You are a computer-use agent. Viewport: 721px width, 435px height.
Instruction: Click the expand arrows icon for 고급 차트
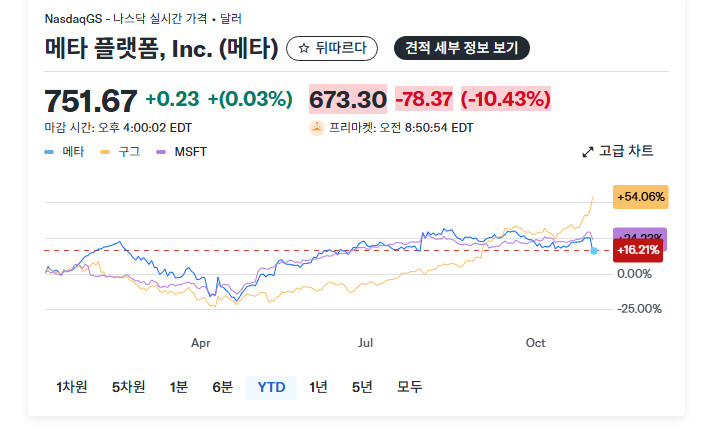[587, 152]
